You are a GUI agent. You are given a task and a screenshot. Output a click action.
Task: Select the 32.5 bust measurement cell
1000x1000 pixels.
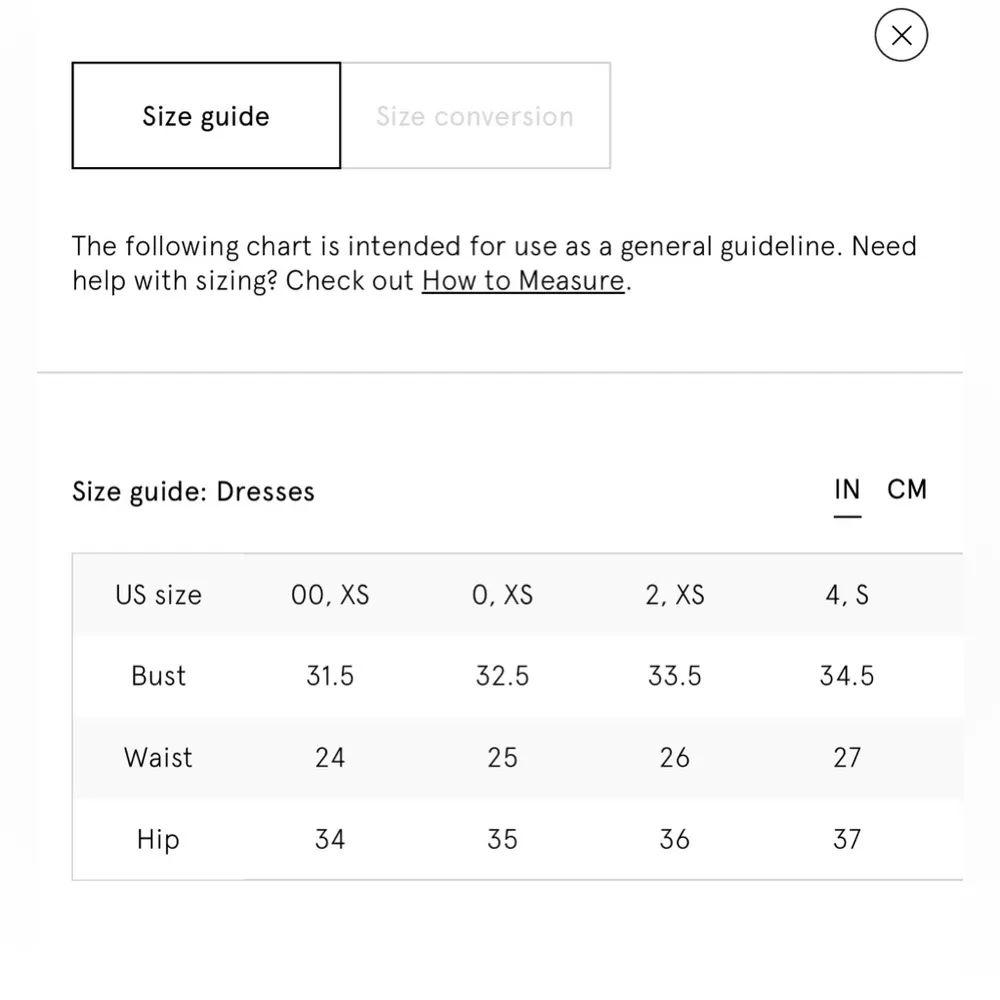tap(502, 676)
